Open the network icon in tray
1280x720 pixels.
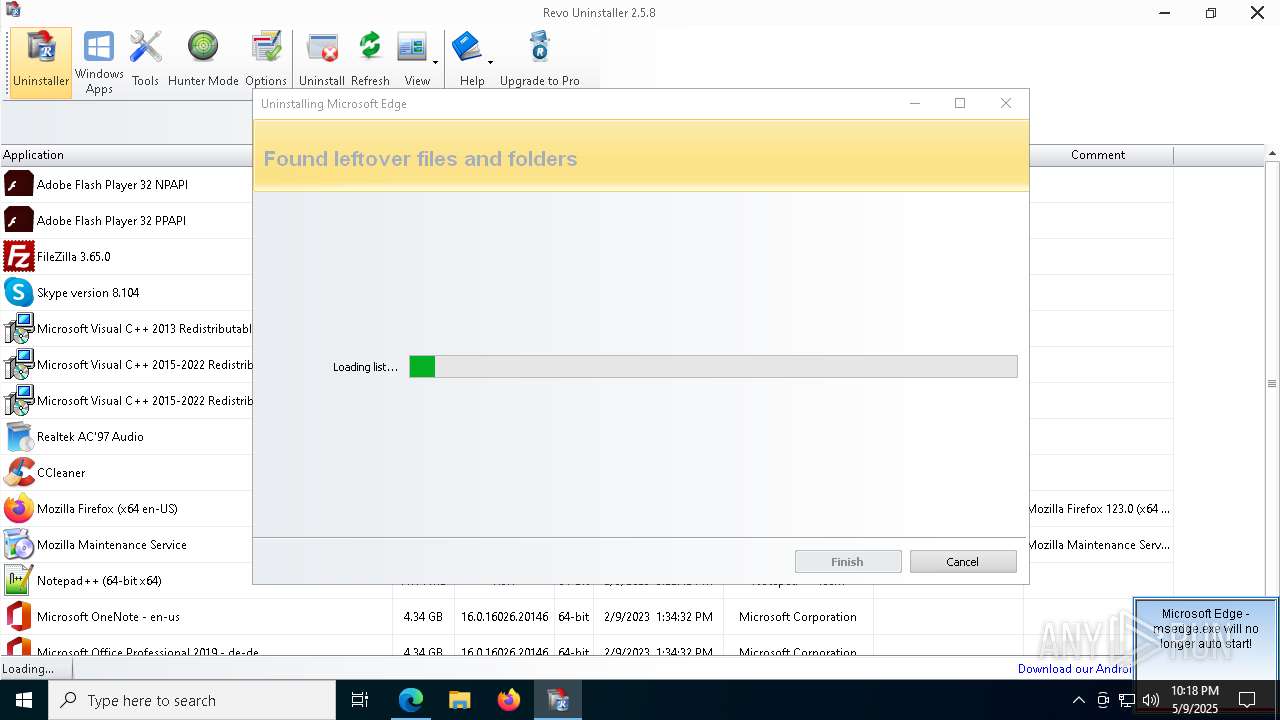click(x=1127, y=700)
